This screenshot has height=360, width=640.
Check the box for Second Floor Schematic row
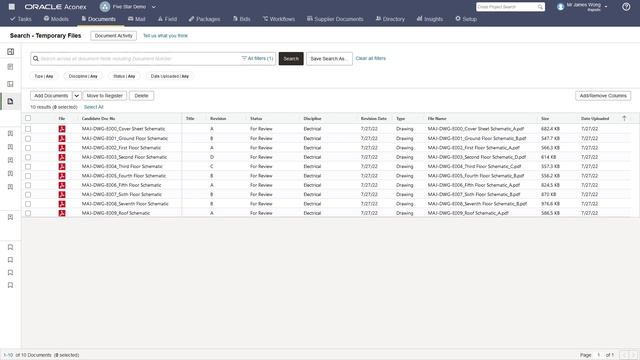(x=28, y=157)
